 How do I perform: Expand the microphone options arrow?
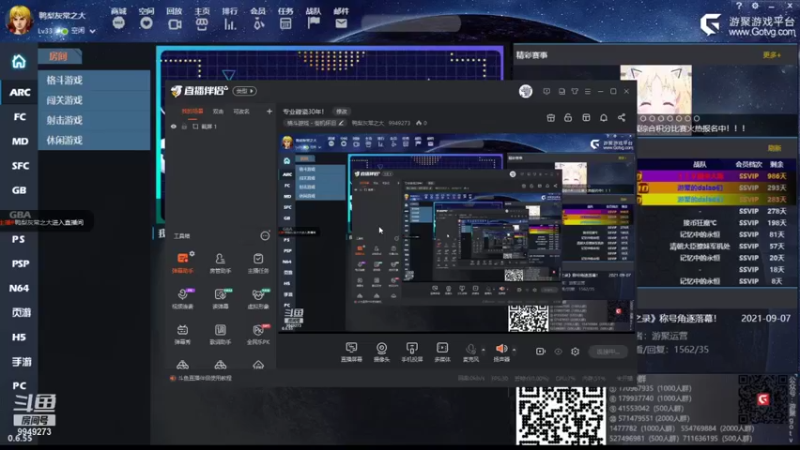(x=483, y=350)
